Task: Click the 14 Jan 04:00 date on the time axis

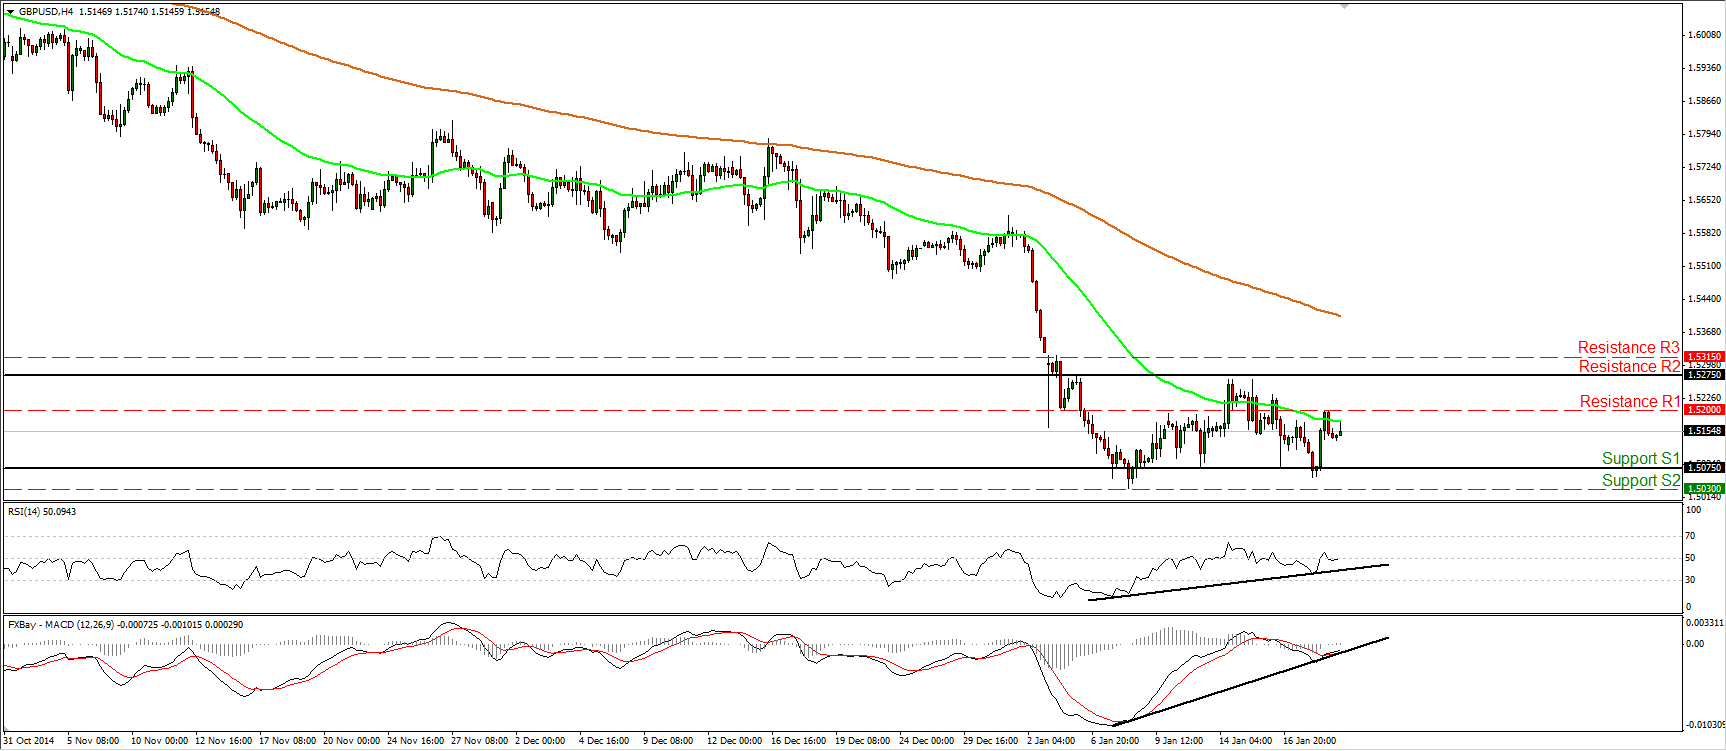Action: click(x=1245, y=741)
